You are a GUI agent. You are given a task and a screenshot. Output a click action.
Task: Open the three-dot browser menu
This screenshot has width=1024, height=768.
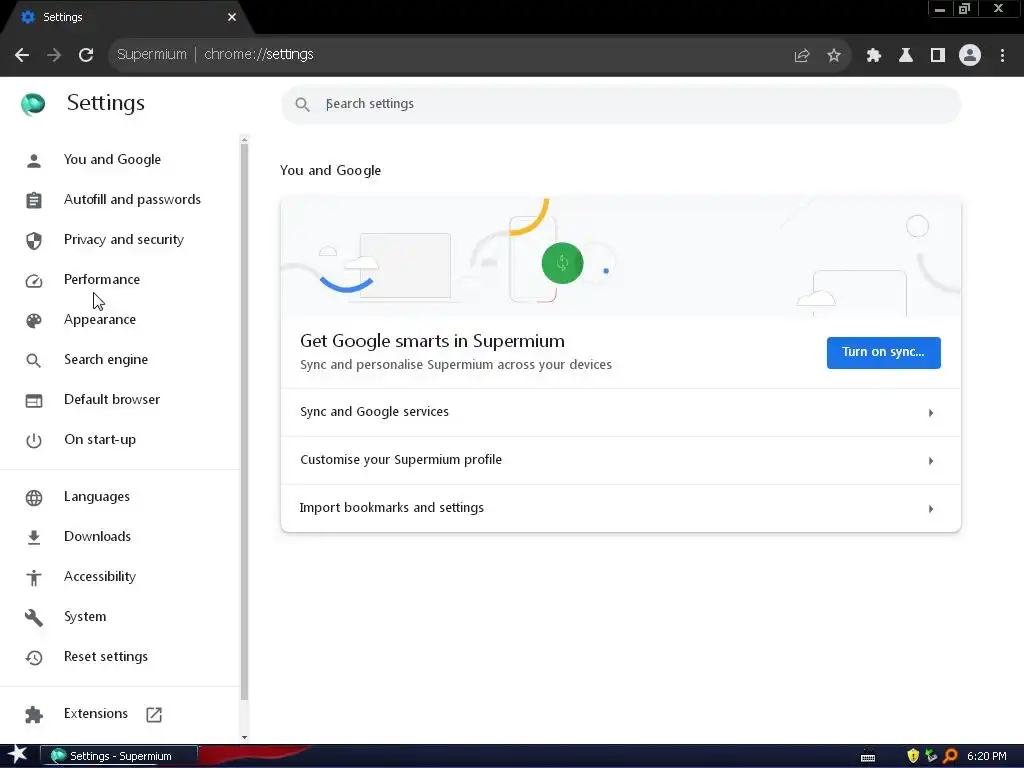(1002, 56)
